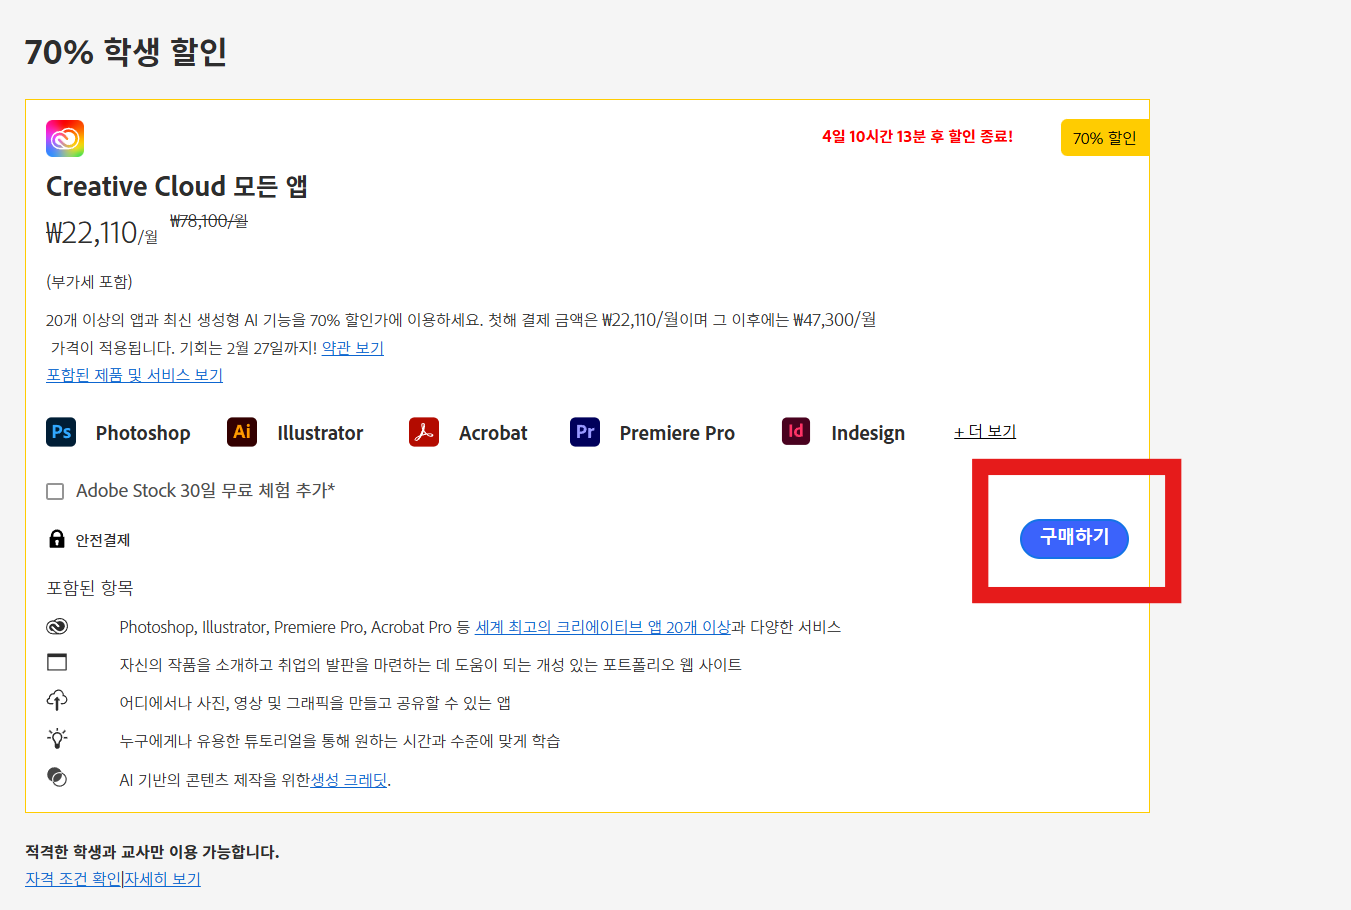Click the 안전결제 label
Viewport: 1351px width, 910px height.
pos(103,540)
